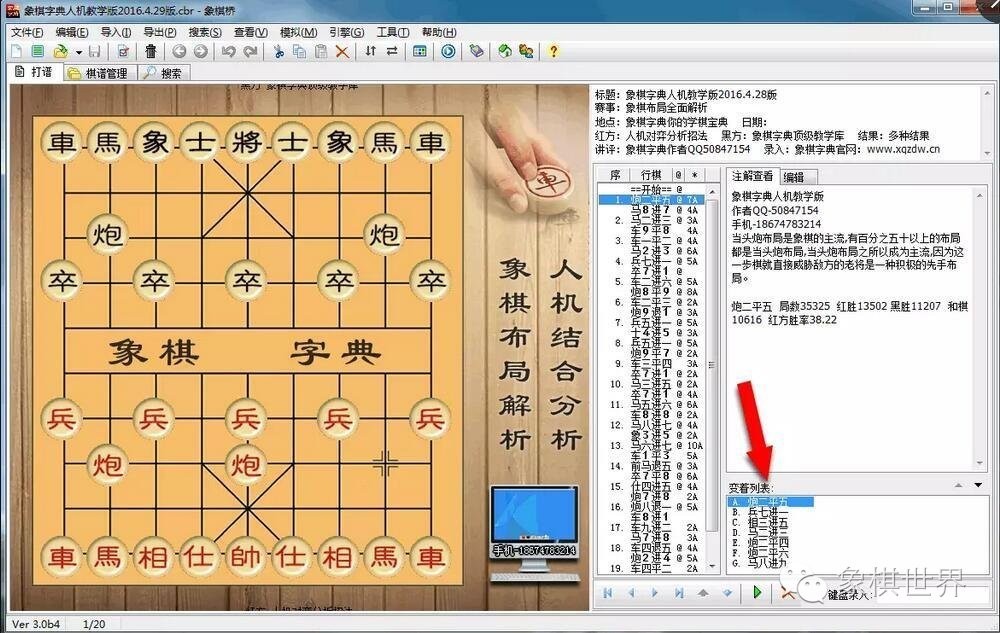The width and height of the screenshot is (1000, 633).
Task: Jump to first move with navigation button
Action: click(607, 593)
